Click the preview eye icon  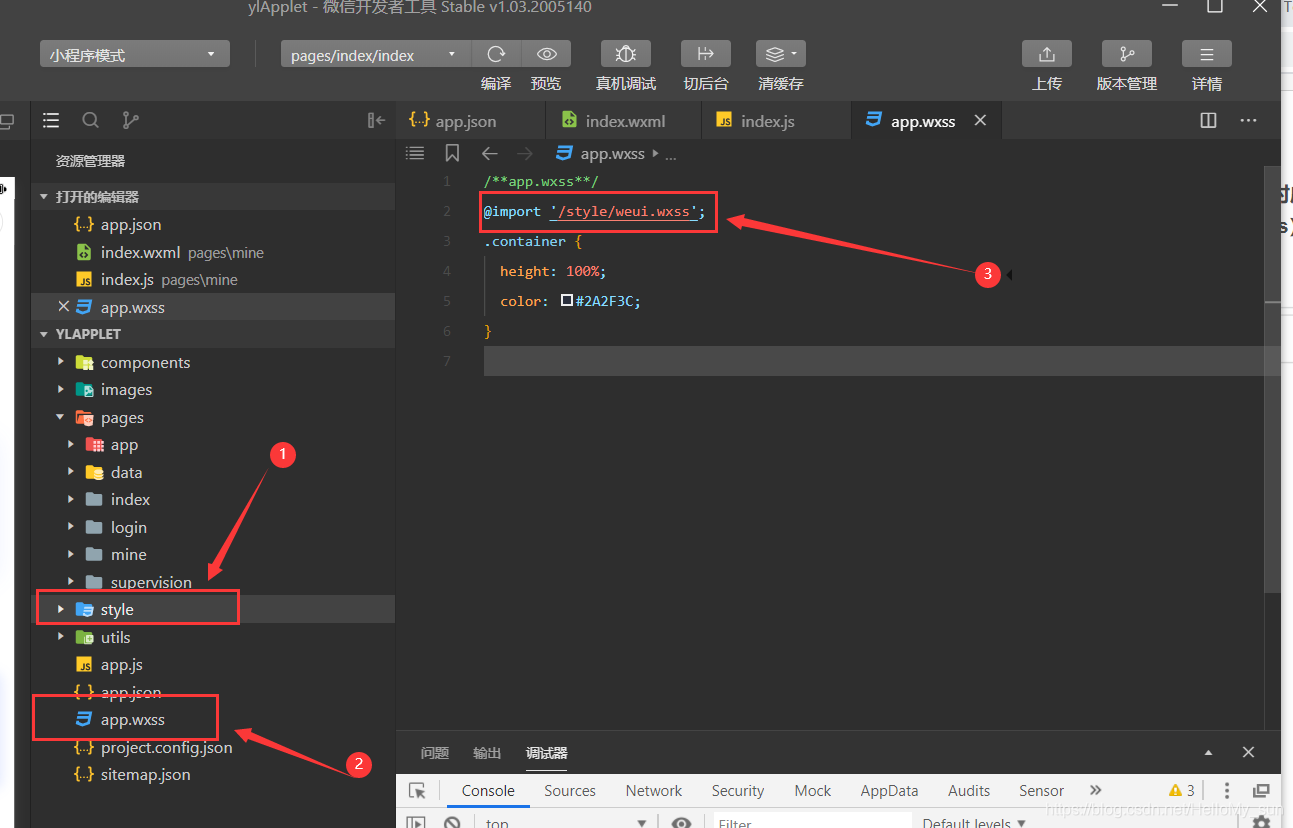point(546,54)
